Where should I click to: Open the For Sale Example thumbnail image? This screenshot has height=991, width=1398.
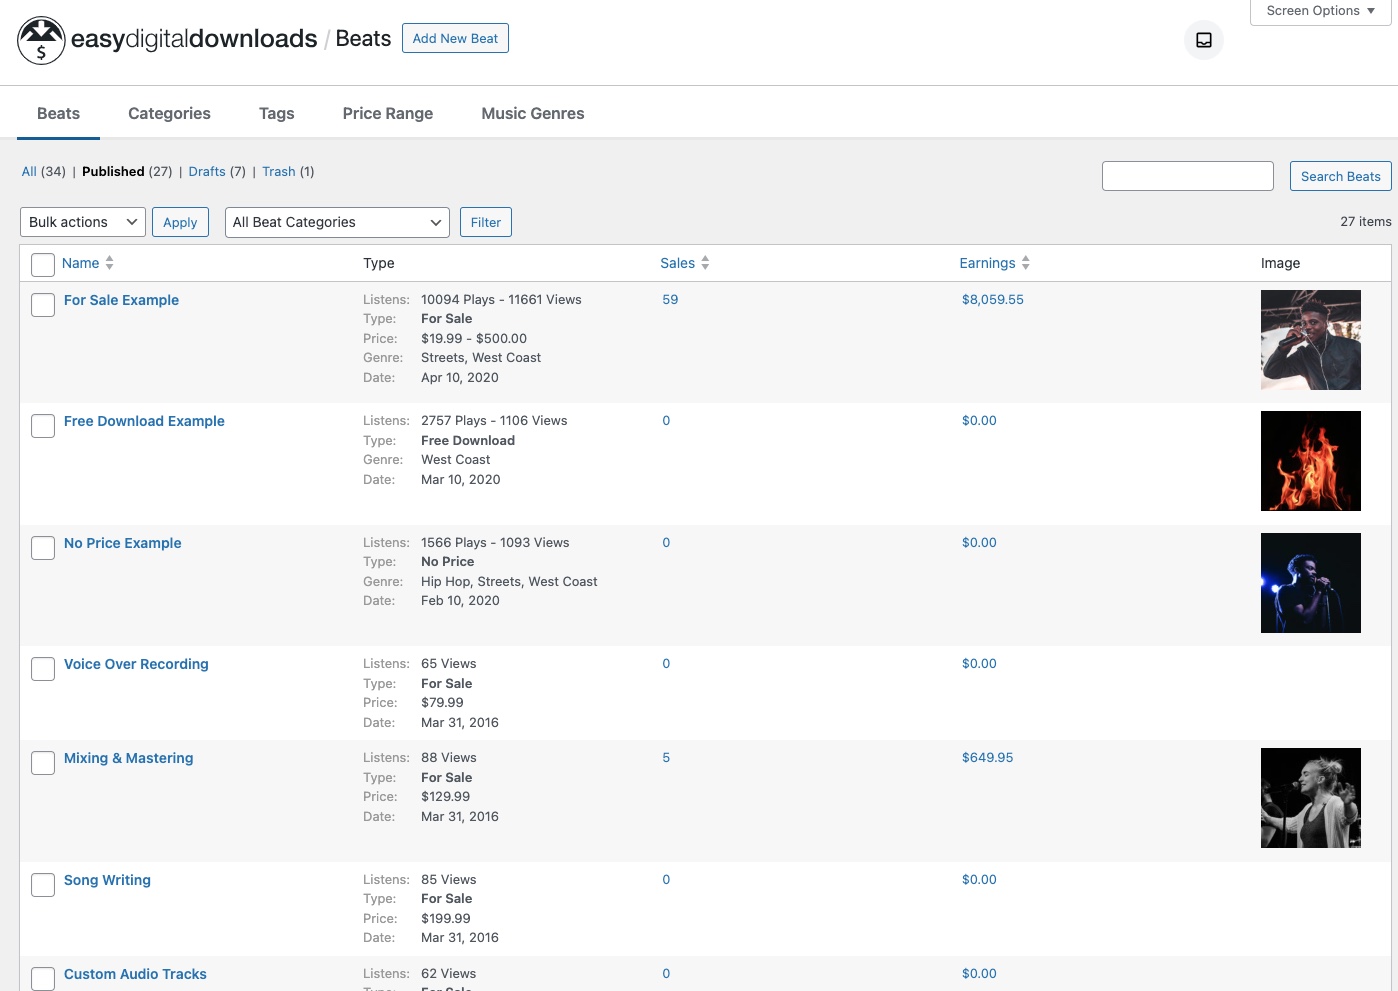click(x=1310, y=340)
